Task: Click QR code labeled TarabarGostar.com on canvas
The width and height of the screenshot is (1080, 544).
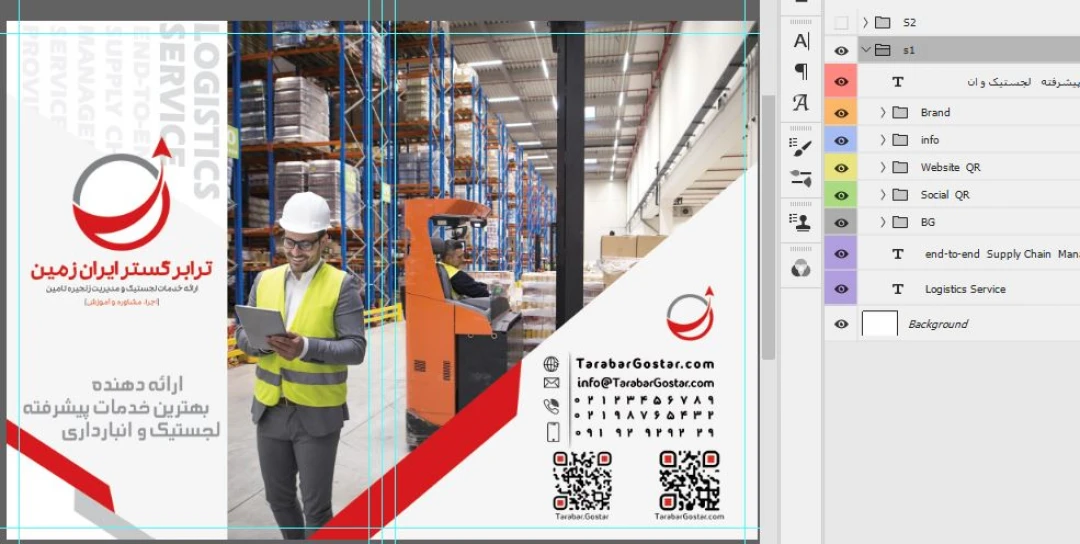Action: coord(689,481)
